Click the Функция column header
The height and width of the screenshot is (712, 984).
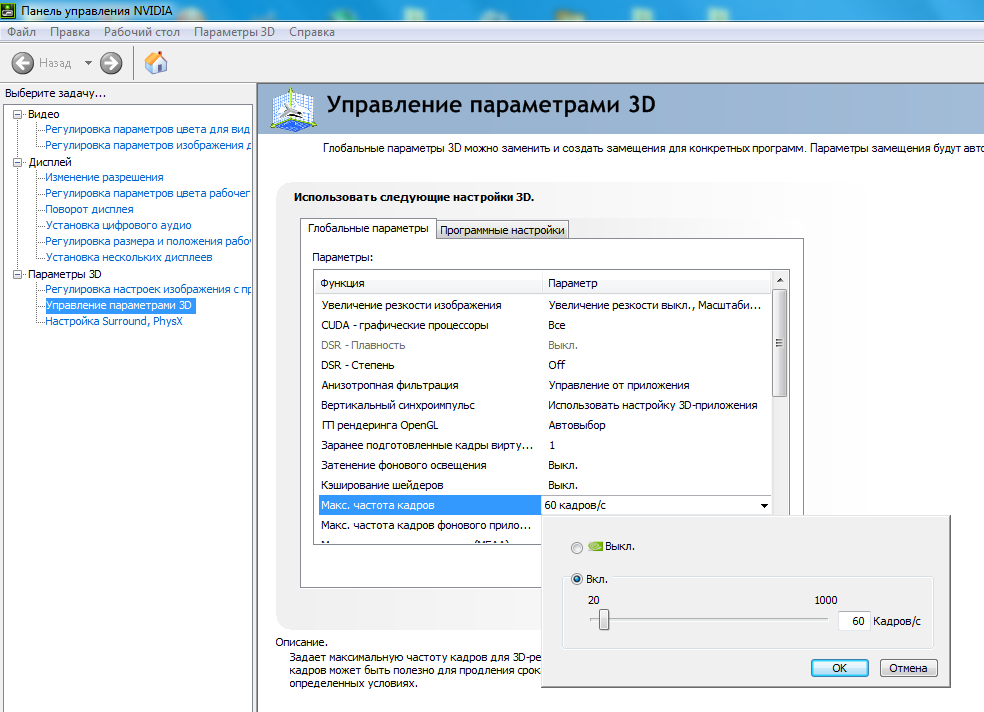(429, 283)
